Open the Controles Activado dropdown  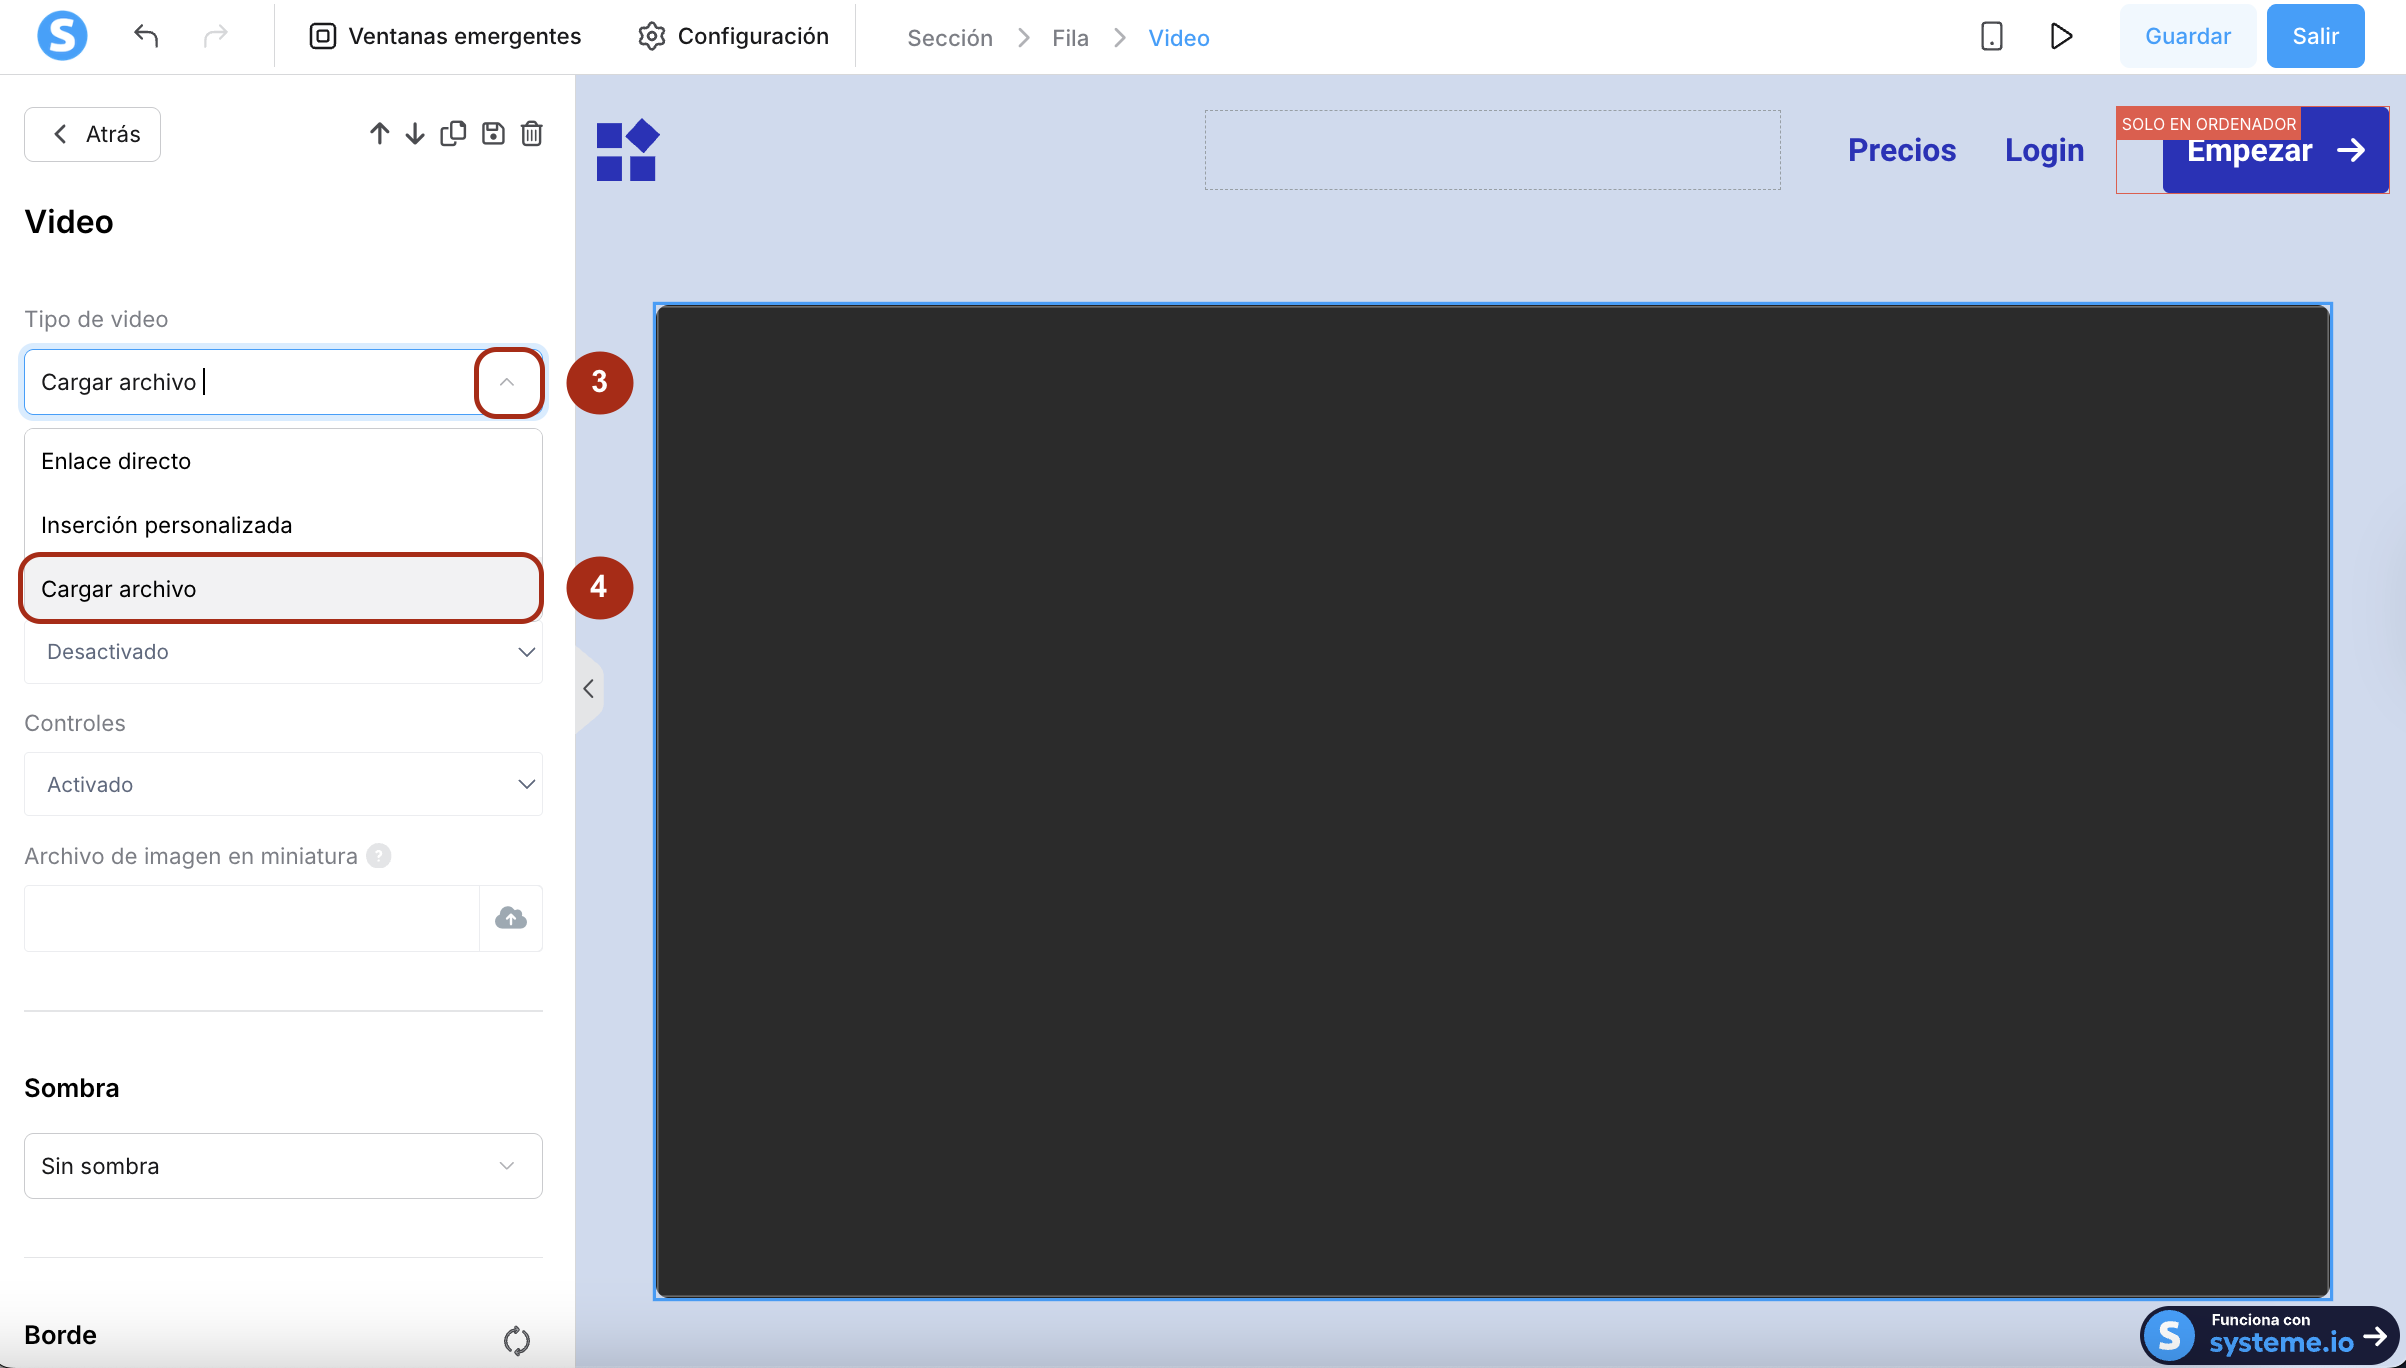(x=283, y=784)
